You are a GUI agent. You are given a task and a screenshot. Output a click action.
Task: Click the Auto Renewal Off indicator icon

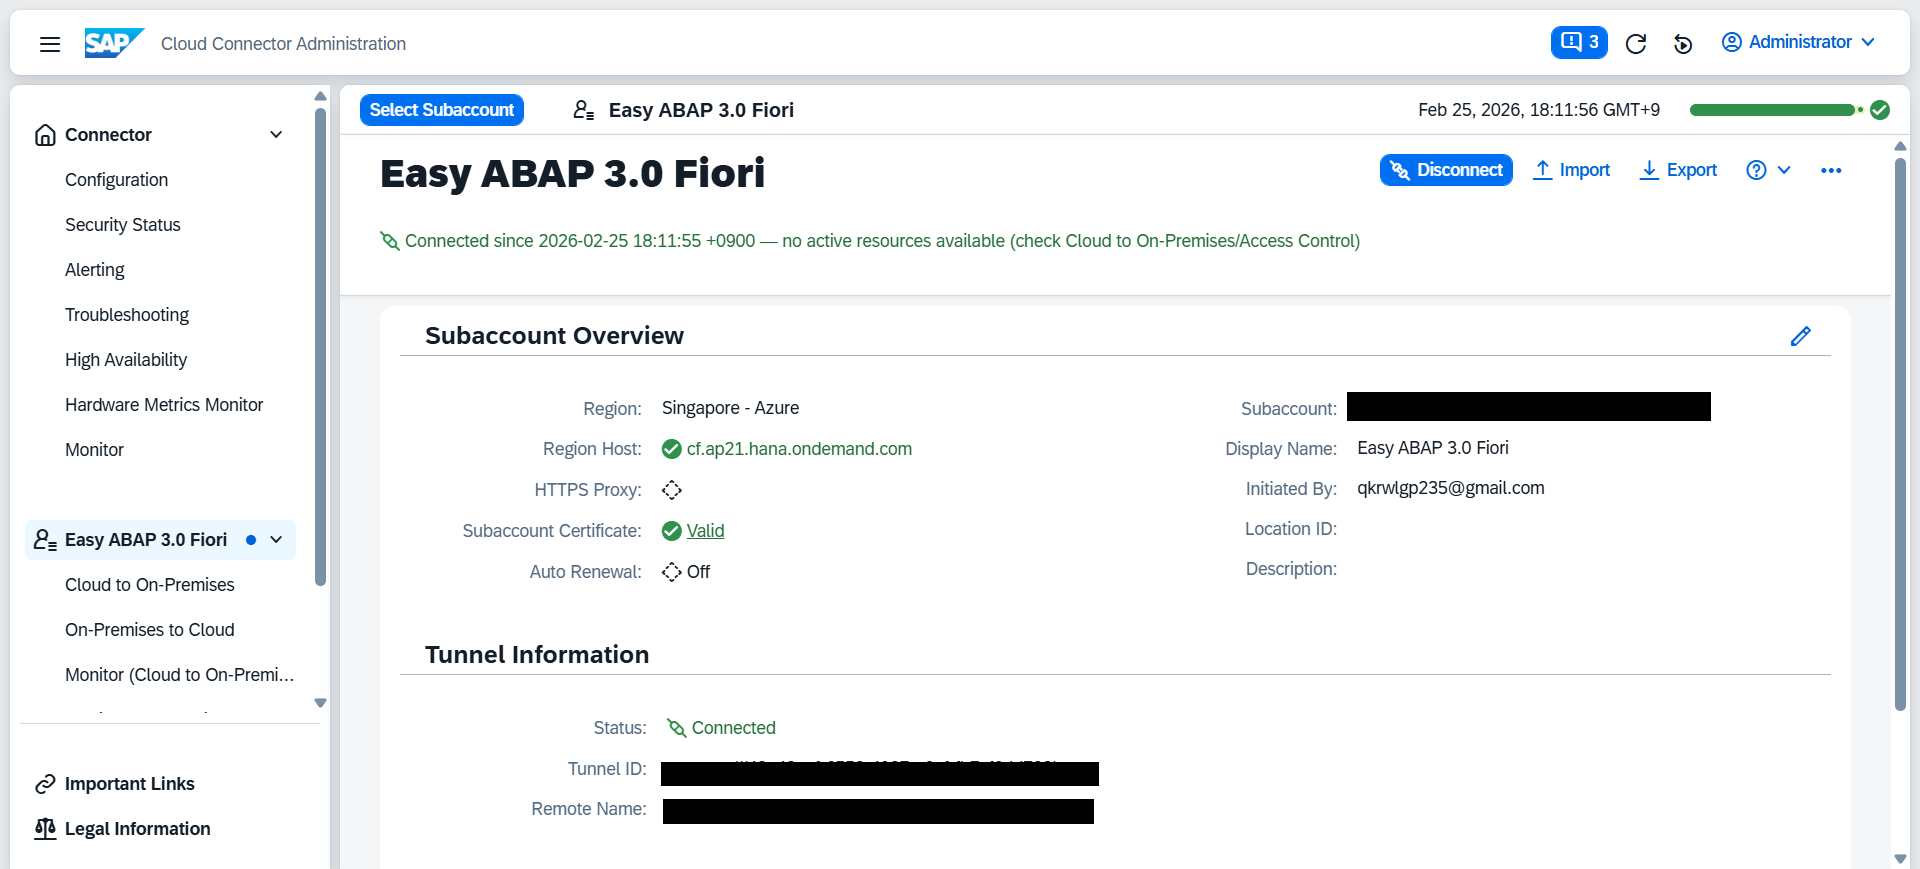coord(672,572)
